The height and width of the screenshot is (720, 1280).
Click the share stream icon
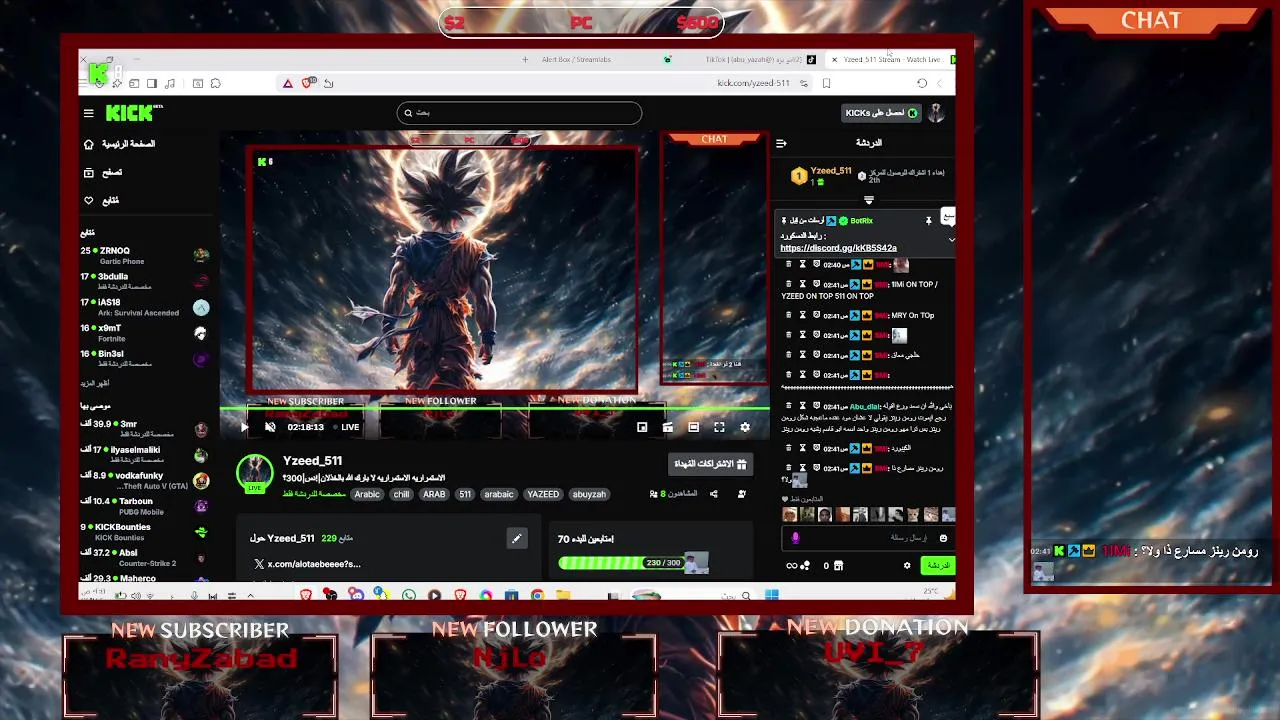click(x=713, y=494)
